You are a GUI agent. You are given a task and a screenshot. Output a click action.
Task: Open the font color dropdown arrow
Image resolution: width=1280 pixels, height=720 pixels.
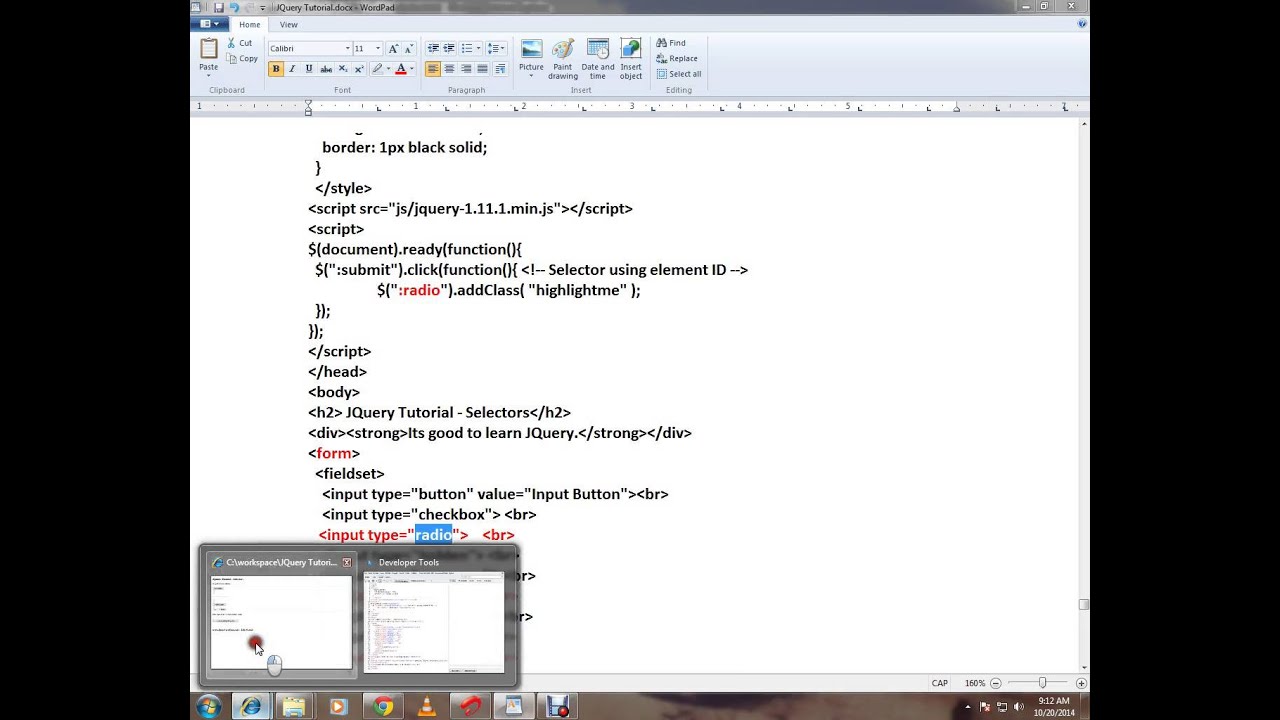point(412,69)
